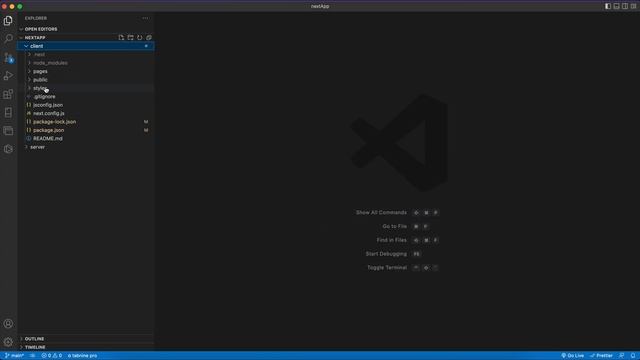Click the New File icon in NEXTAPP header
Viewport: 640px width, 360px height.
click(121, 38)
